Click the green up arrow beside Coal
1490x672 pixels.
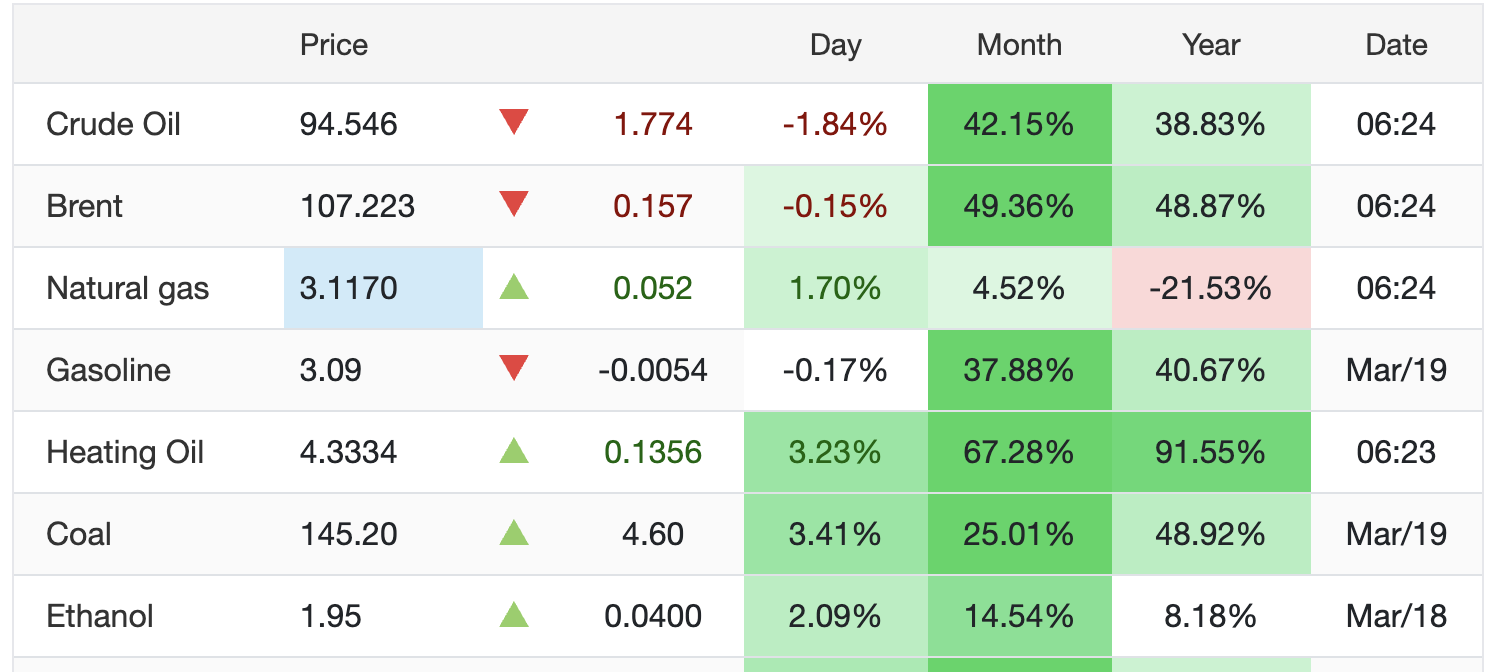513,534
